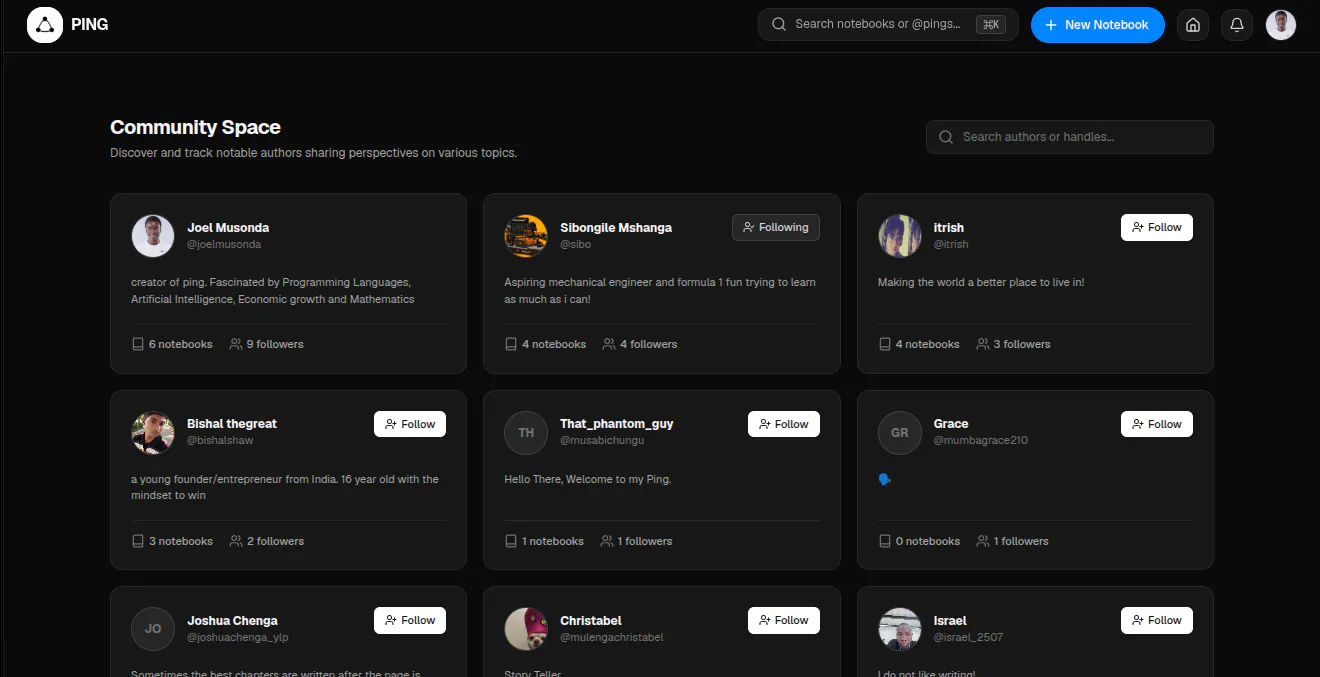Focus the Search notebooks or @pings field

[888, 25]
